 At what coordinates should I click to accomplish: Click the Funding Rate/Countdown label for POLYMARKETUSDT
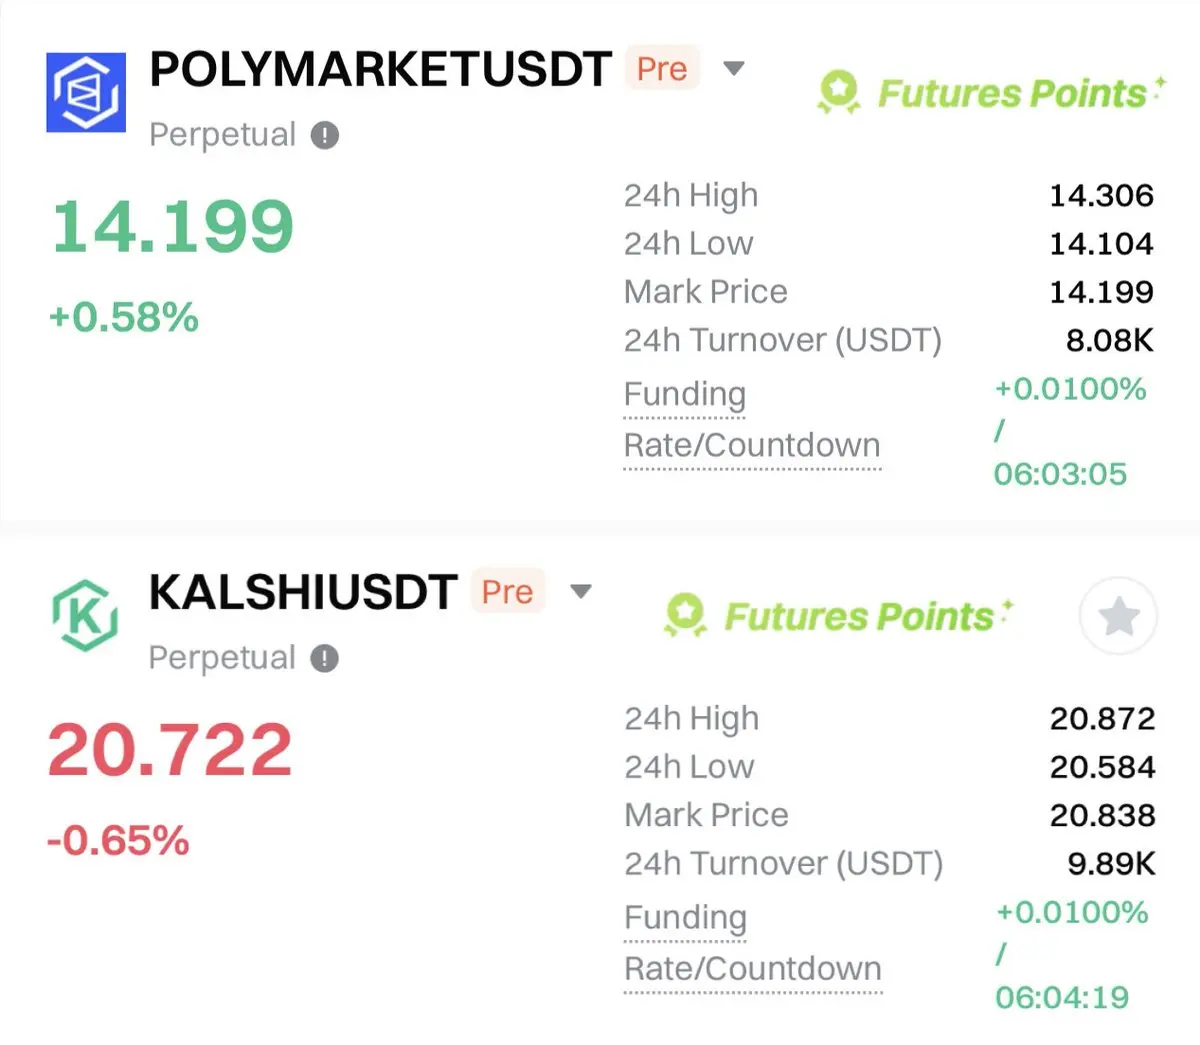coord(752,420)
